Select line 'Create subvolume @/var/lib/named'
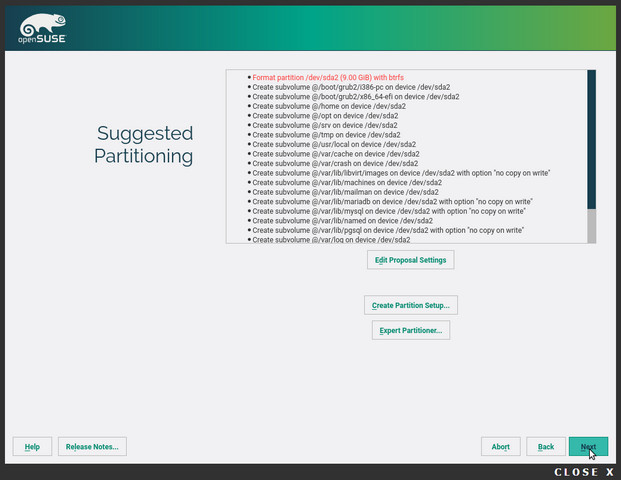Viewport: 621px width, 480px height. pyautogui.click(x=343, y=221)
